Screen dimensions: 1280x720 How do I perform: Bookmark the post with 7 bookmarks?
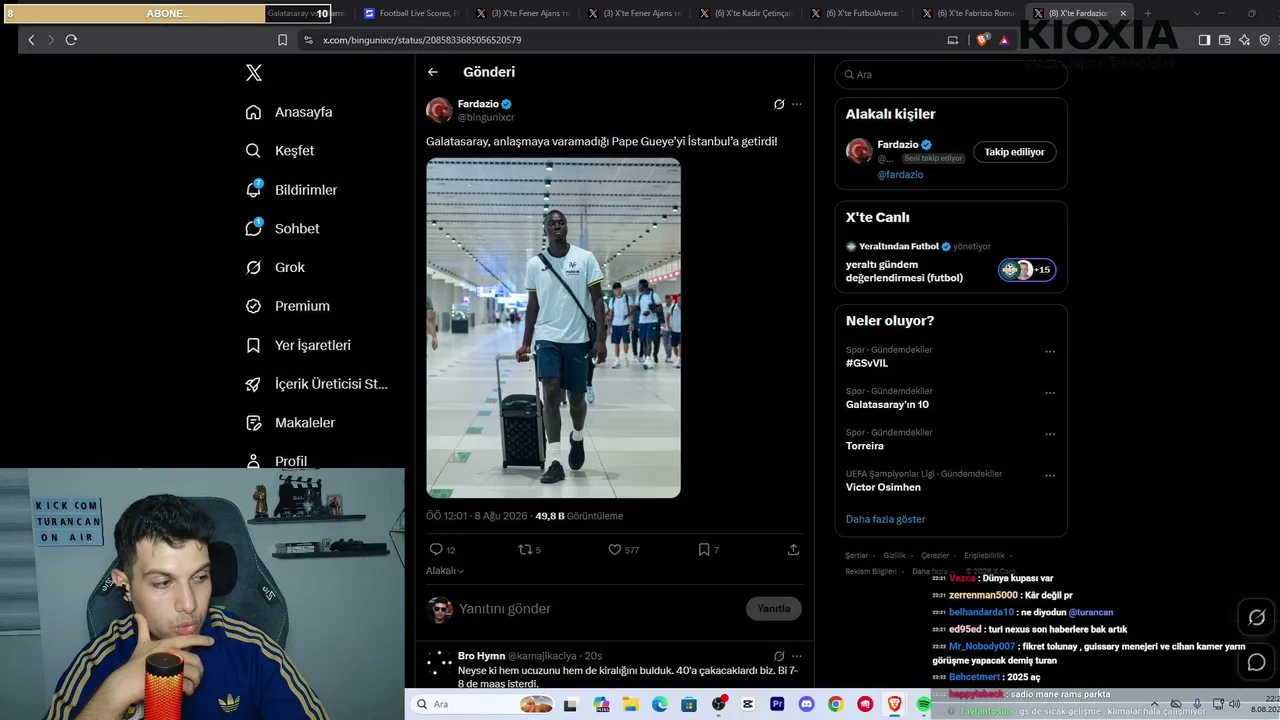[704, 550]
